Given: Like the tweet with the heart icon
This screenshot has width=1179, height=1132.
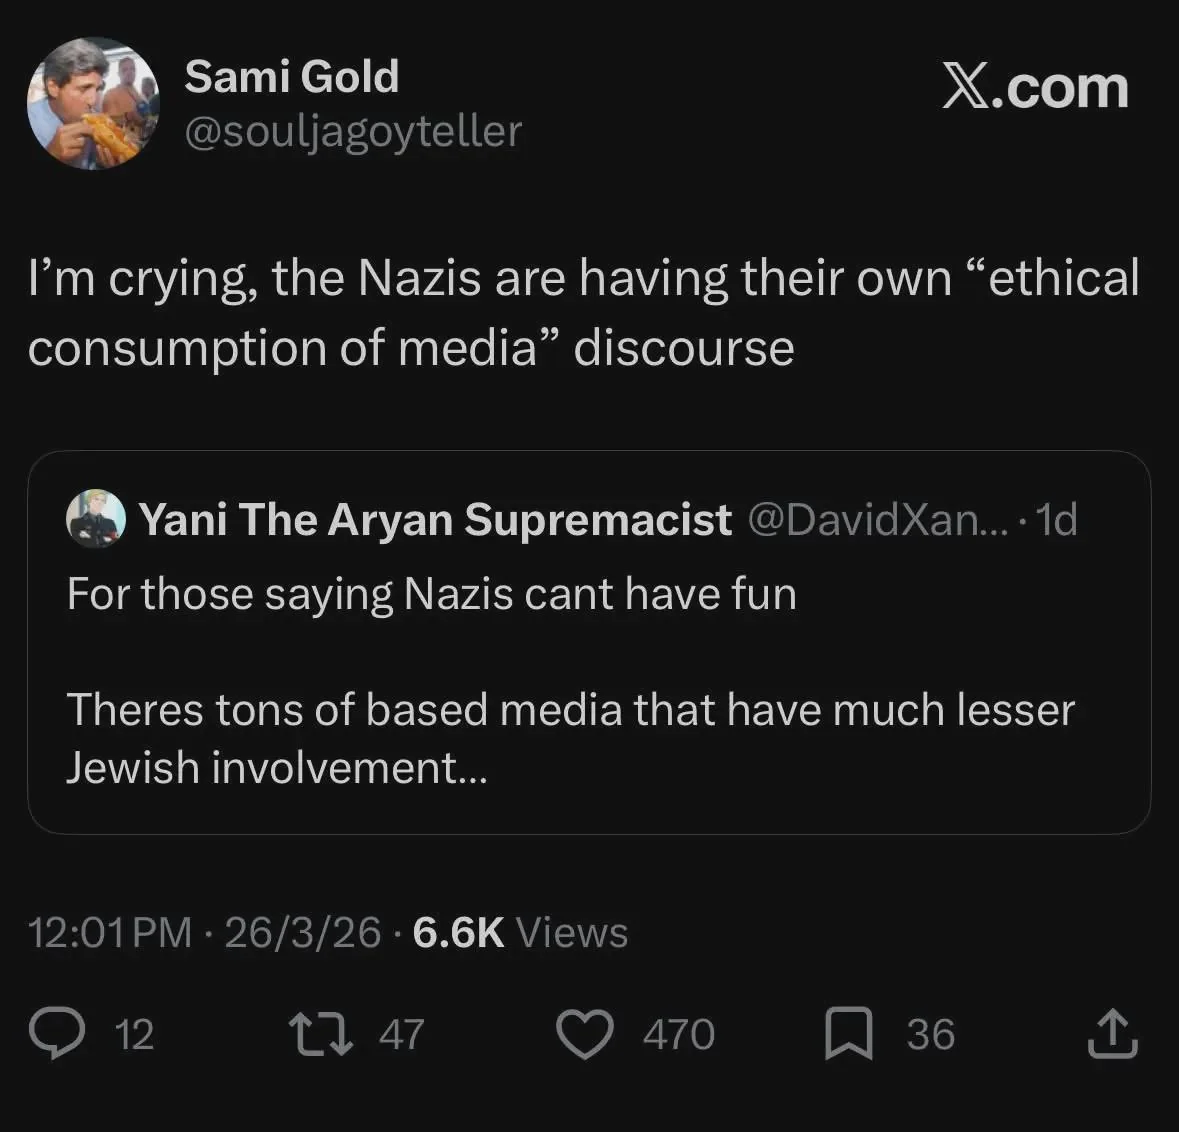Looking at the screenshot, I should (x=584, y=1034).
